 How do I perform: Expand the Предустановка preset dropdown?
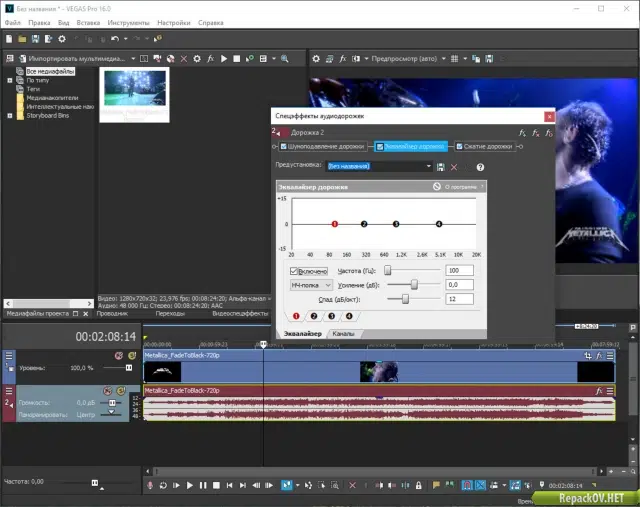429,166
